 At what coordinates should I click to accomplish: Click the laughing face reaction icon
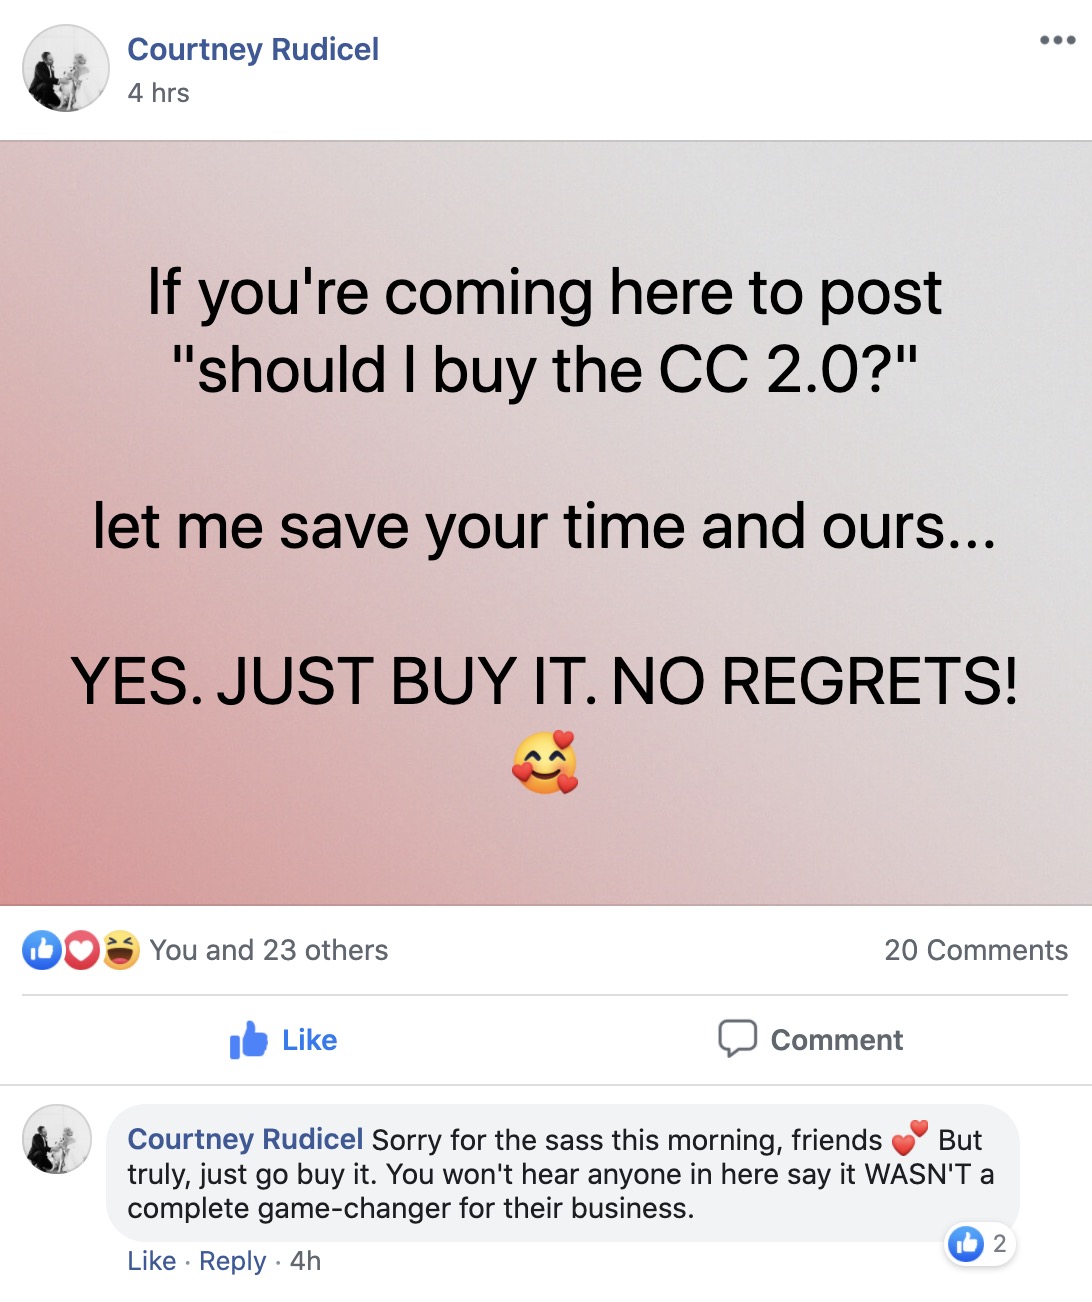[120, 950]
